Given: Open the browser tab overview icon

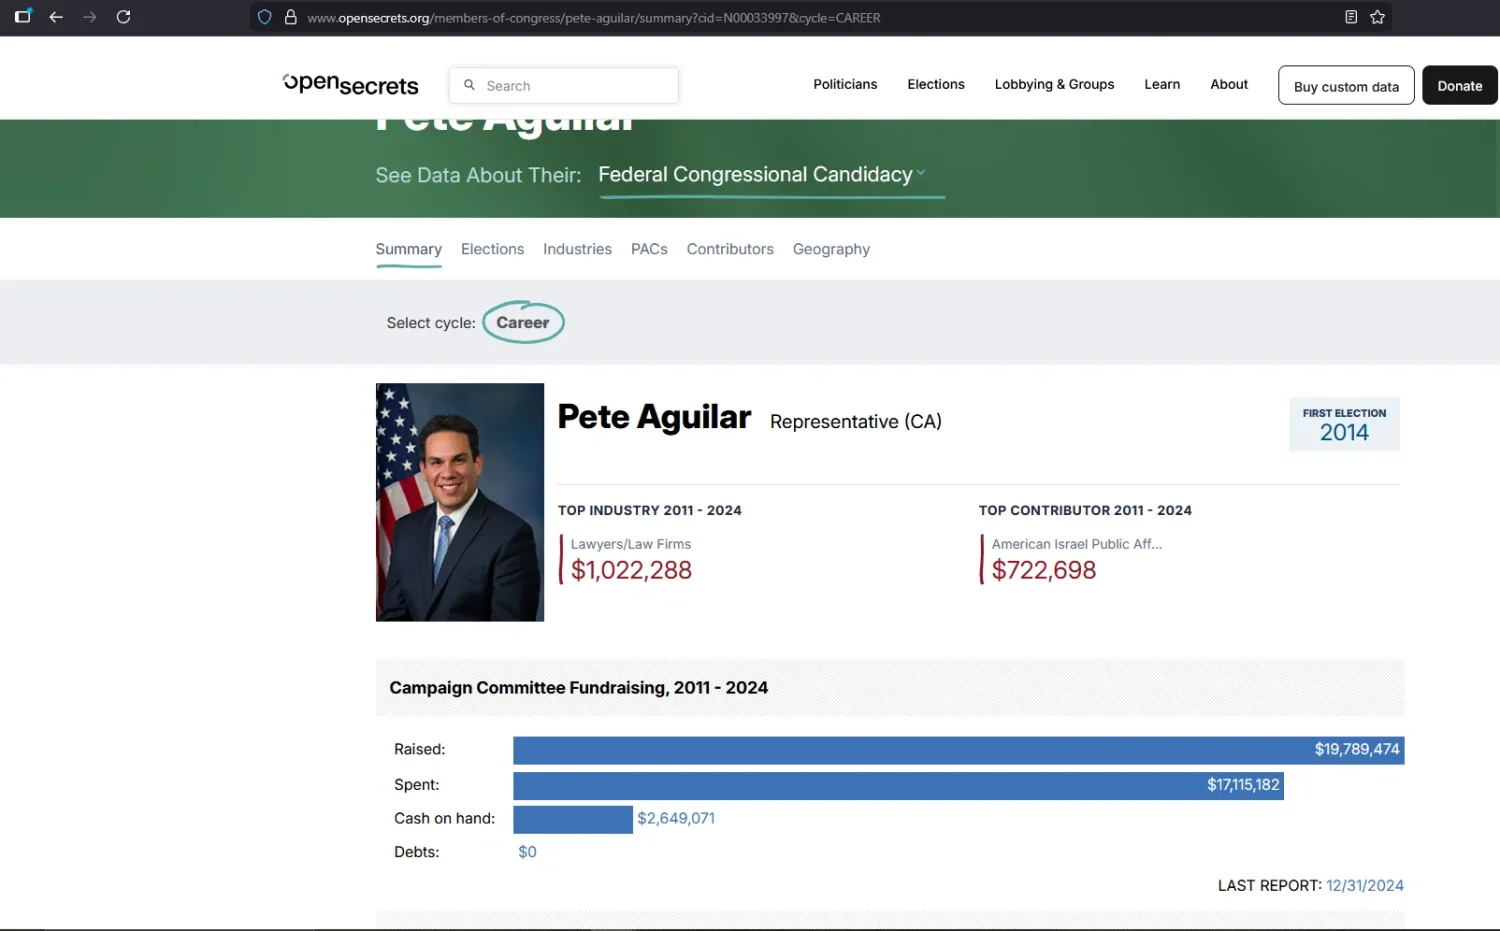Looking at the screenshot, I should tap(23, 16).
